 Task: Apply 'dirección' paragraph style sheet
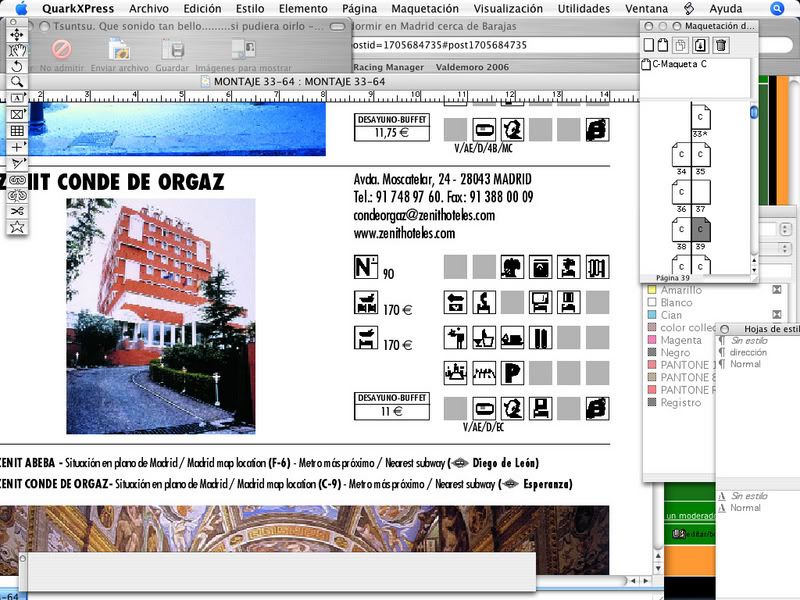748,353
